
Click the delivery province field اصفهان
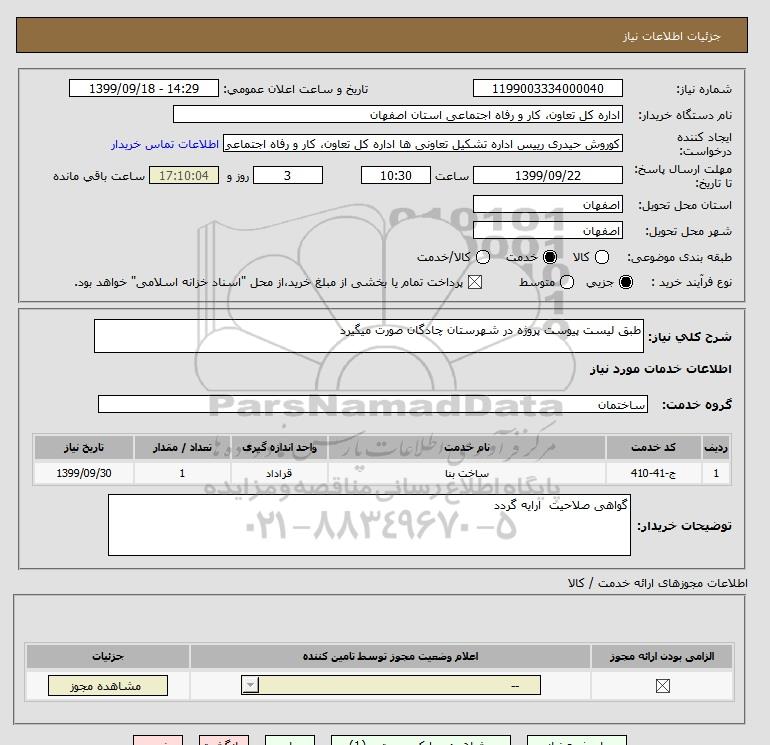click(x=548, y=204)
